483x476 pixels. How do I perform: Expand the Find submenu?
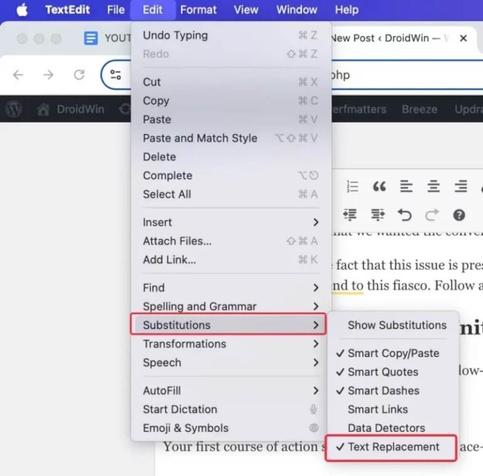[x=231, y=288]
